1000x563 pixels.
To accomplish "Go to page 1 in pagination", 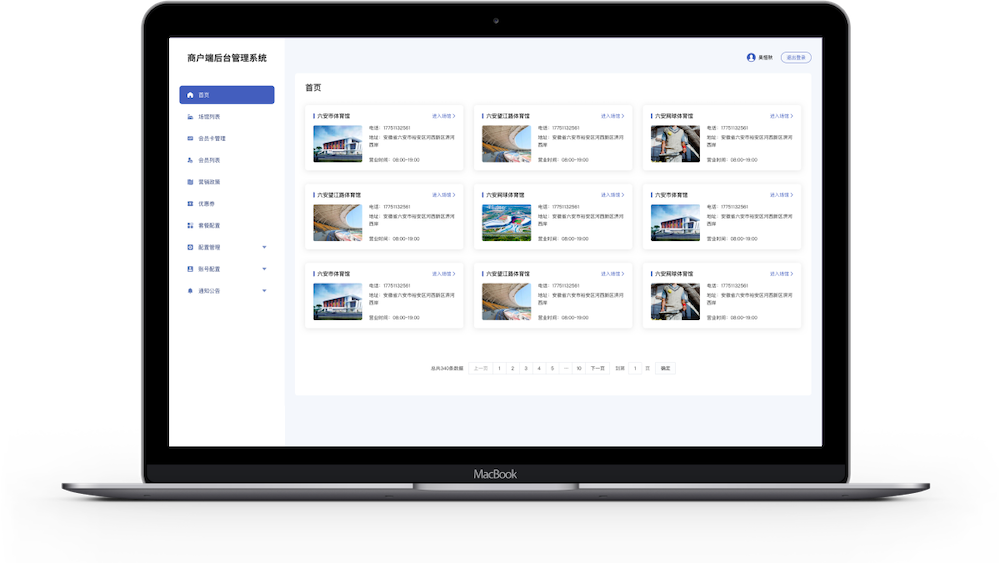I will 499,369.
